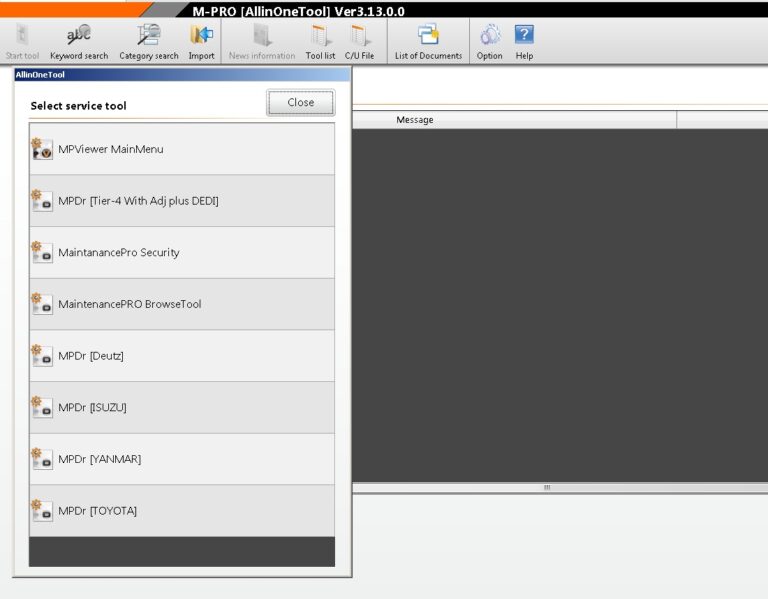The width and height of the screenshot is (768, 599).
Task: Click the MPDr [Deutz] tool icon
Action: [x=42, y=356]
